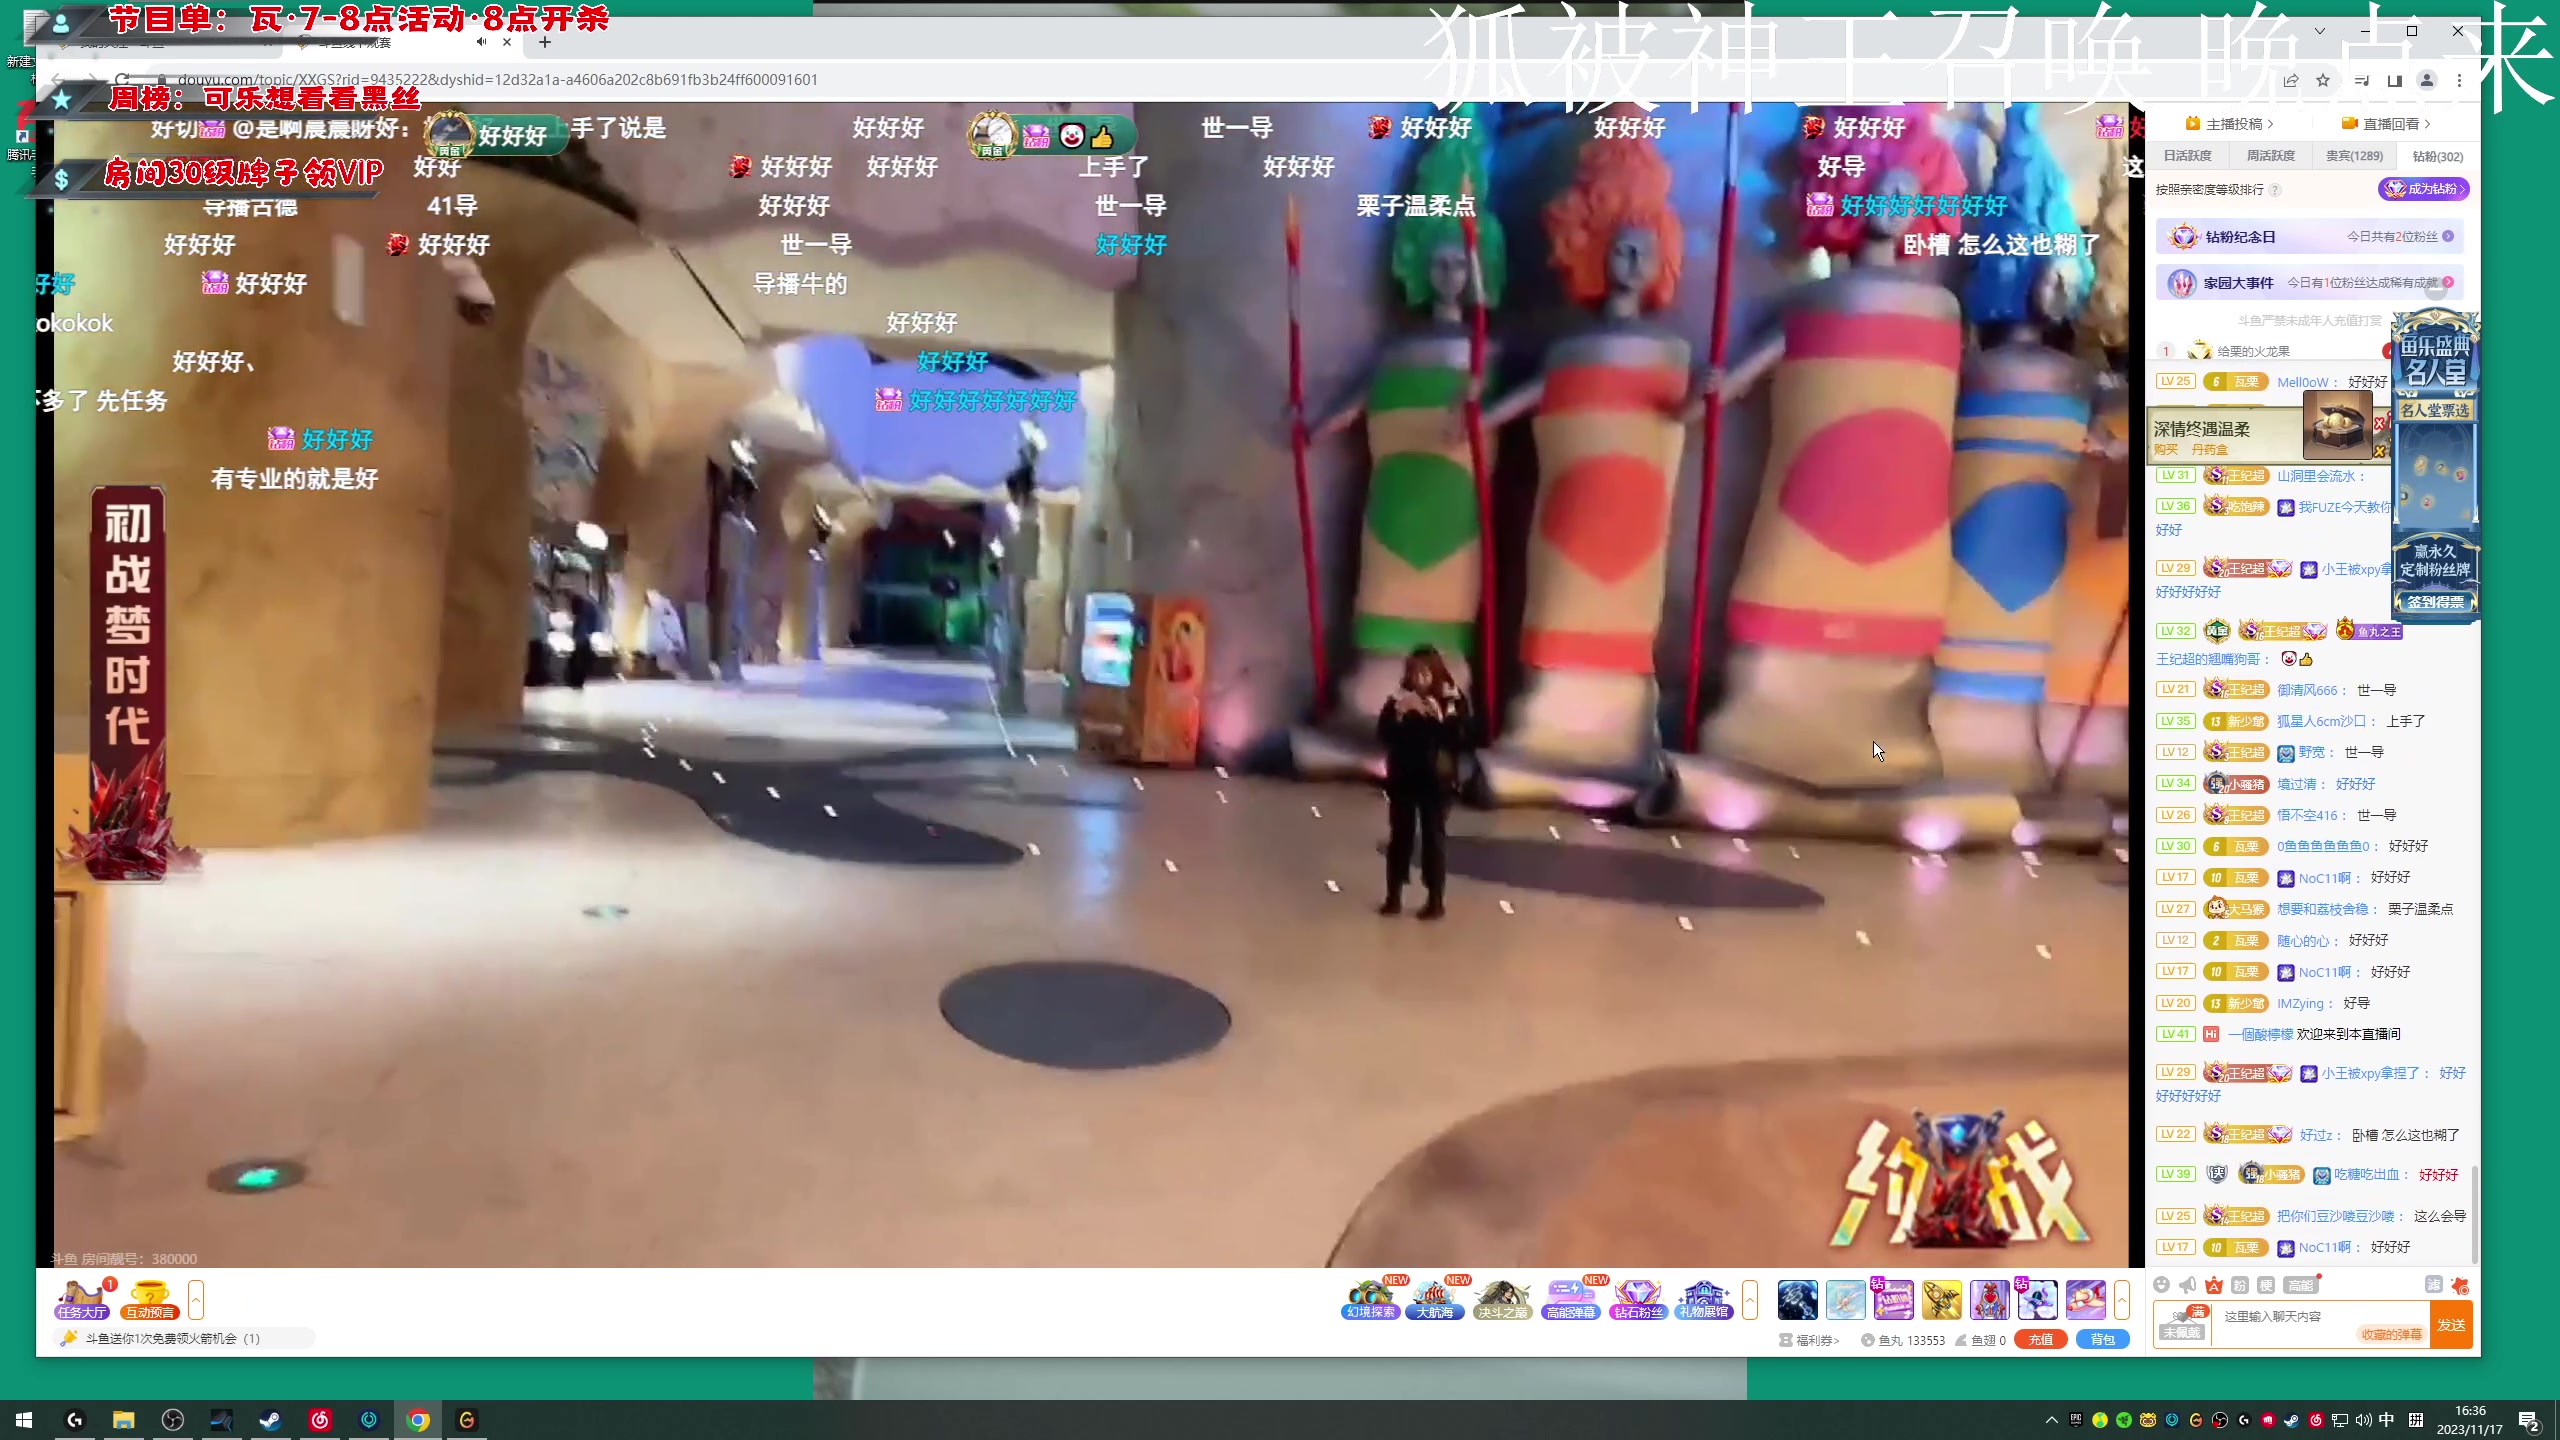
Task: Switch to the 贵宾(1289) tab
Action: tap(2354, 156)
